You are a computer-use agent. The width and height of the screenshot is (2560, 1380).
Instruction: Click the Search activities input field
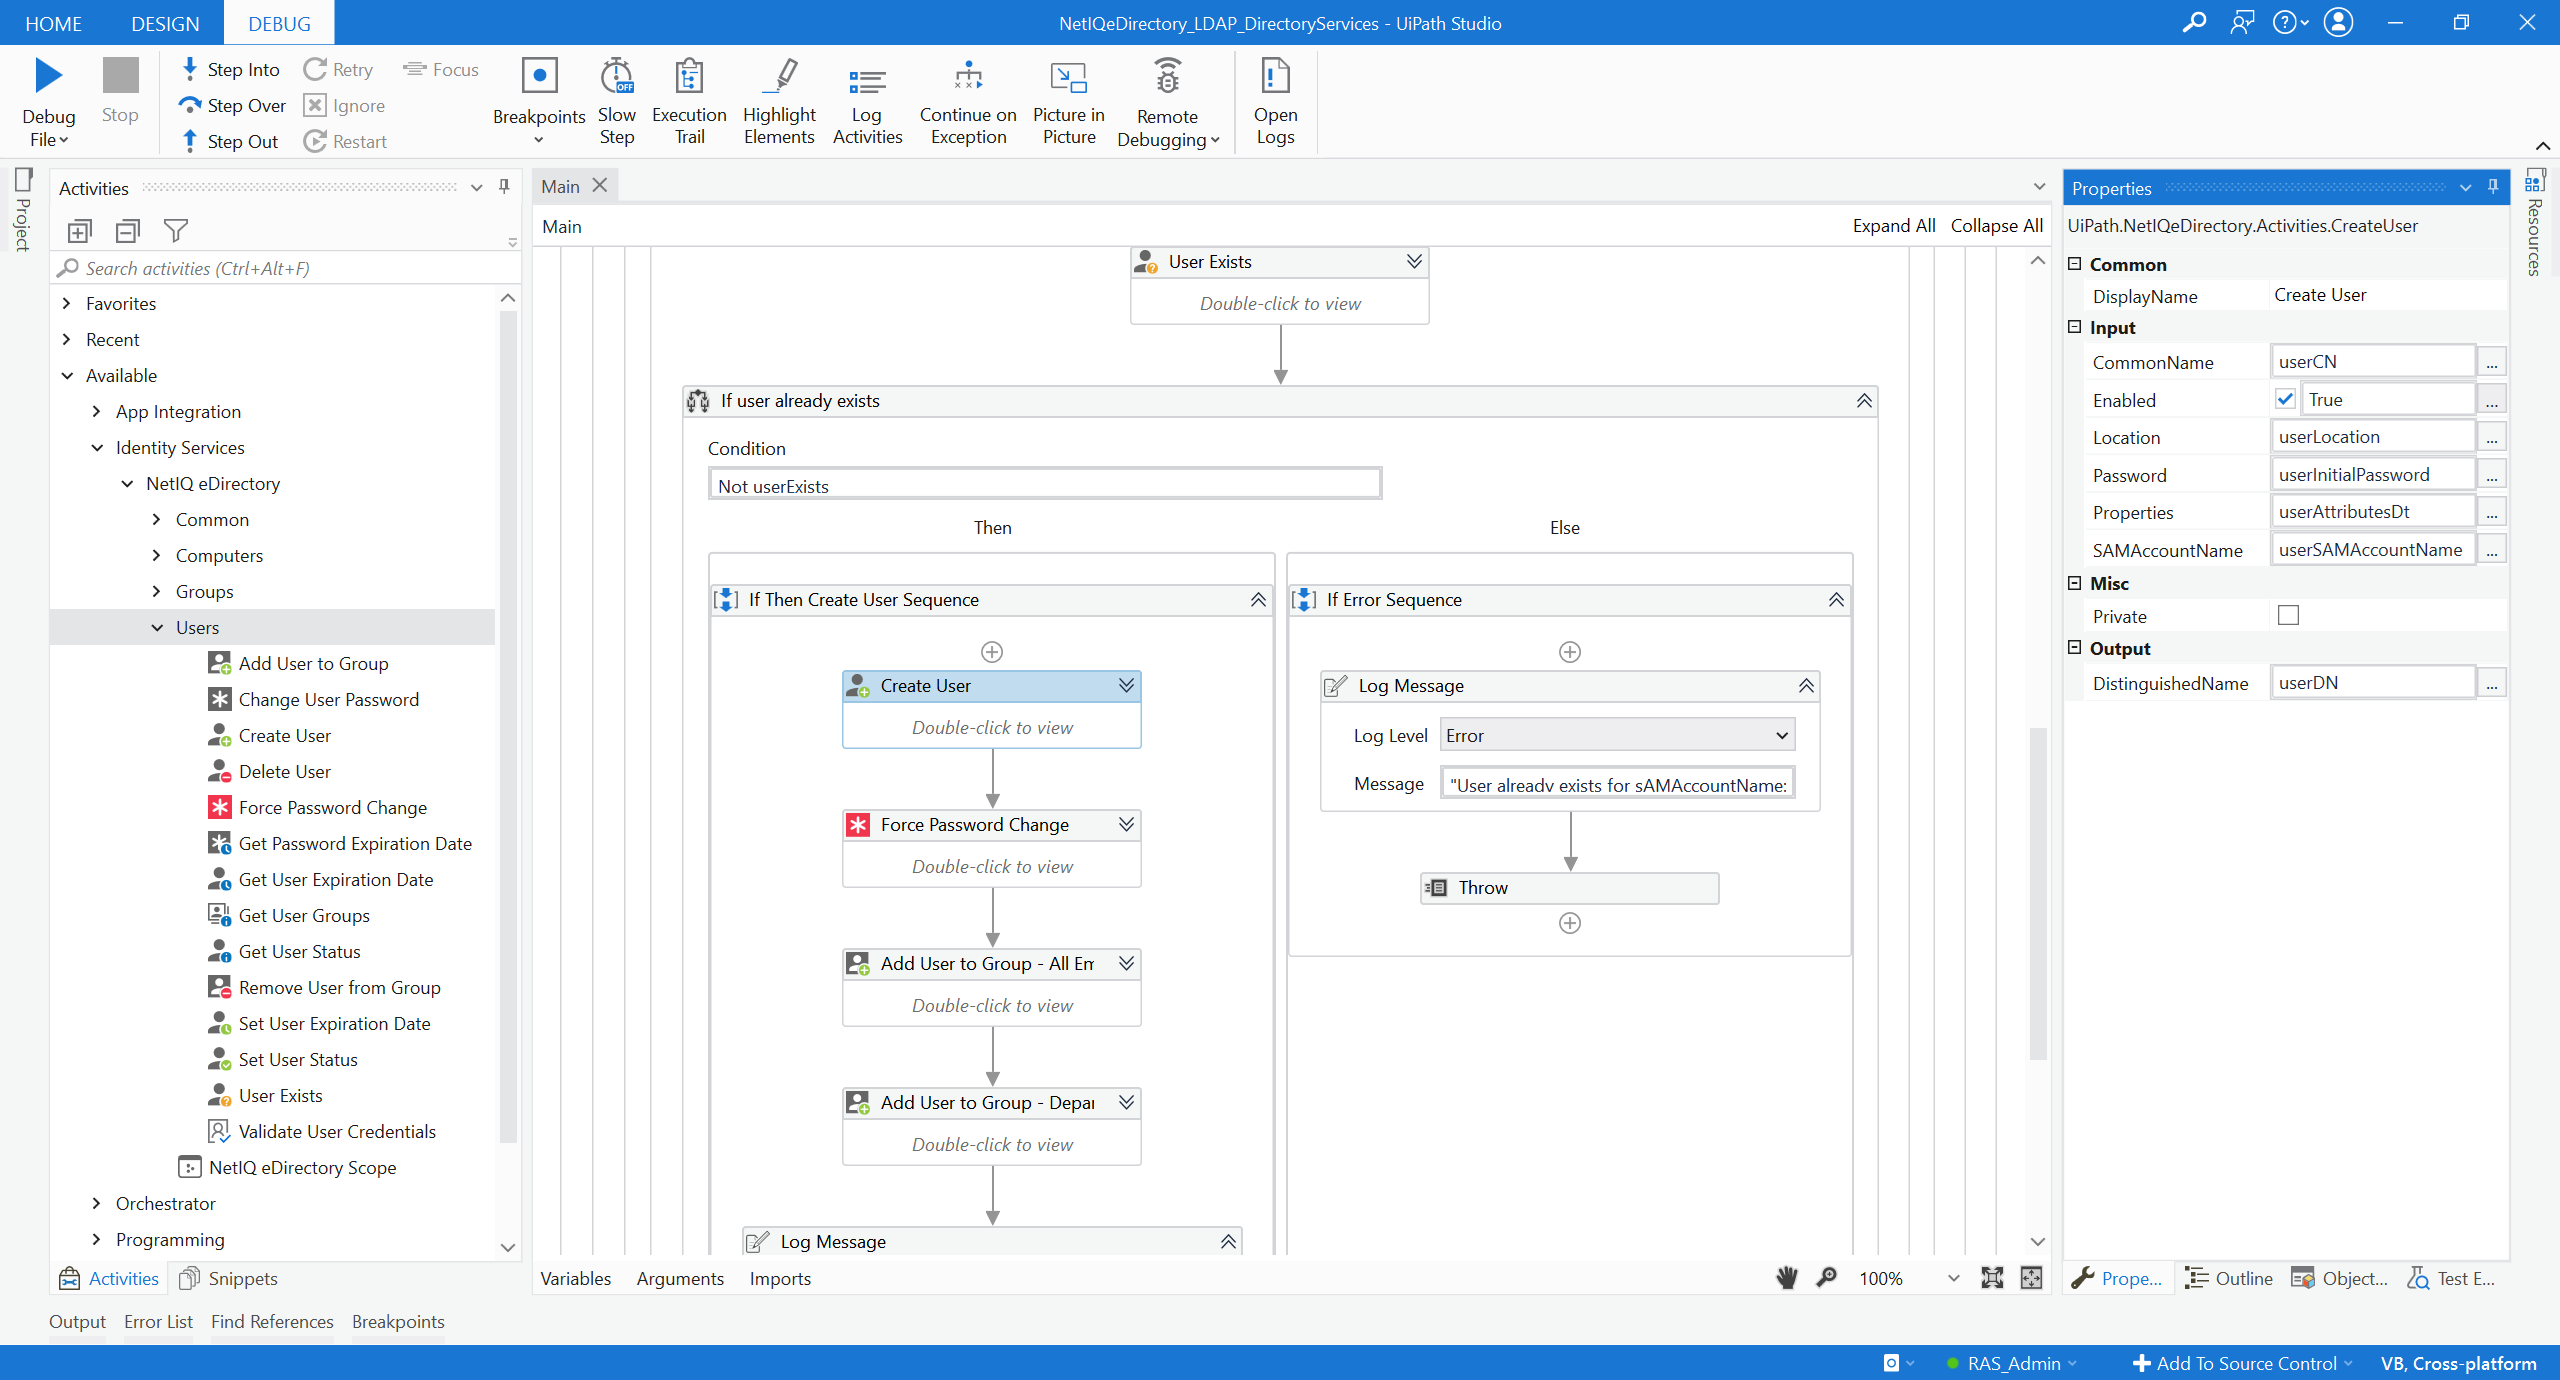click(285, 268)
